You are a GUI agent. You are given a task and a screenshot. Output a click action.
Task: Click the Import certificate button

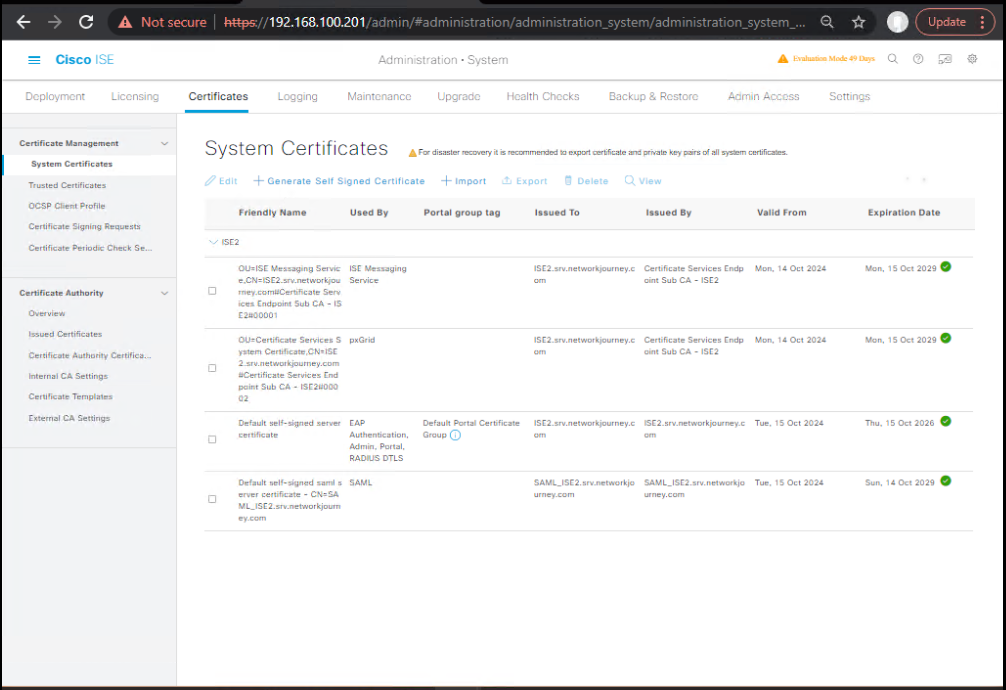pos(463,181)
